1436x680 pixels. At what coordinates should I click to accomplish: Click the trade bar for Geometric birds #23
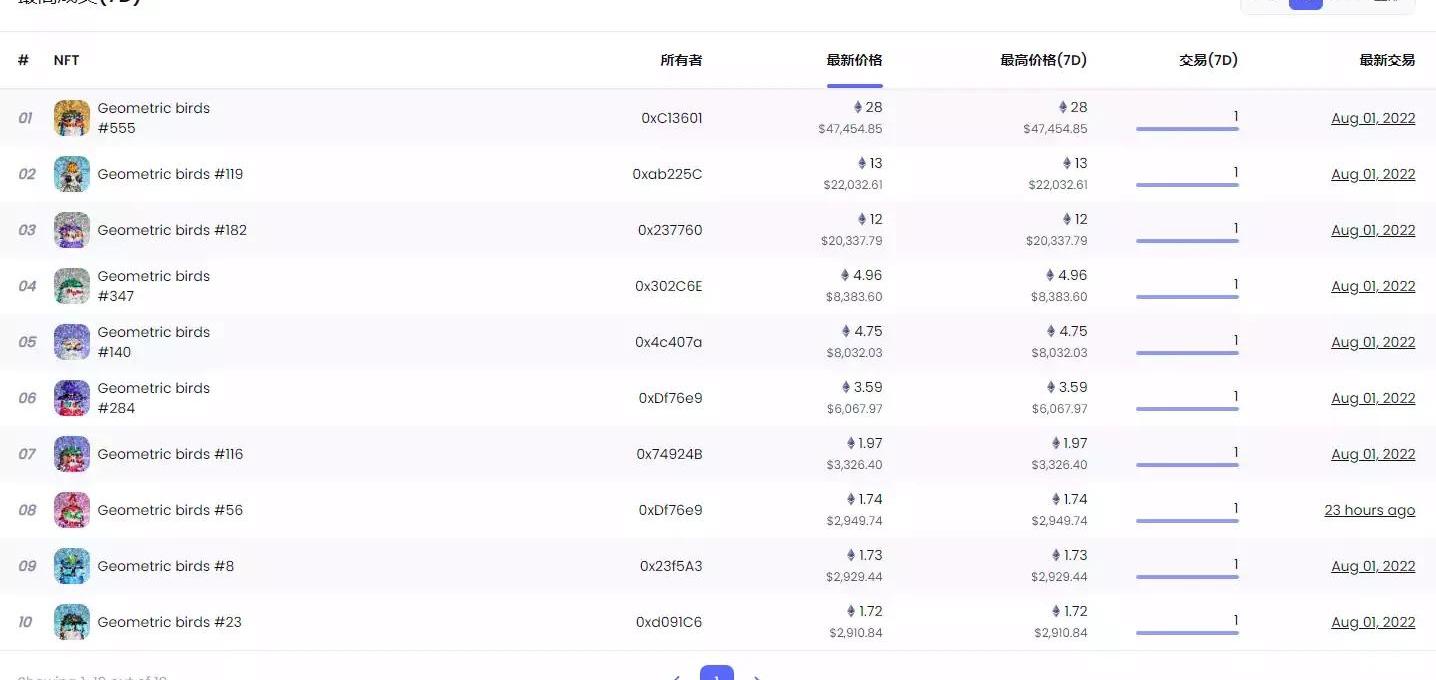click(x=1187, y=632)
